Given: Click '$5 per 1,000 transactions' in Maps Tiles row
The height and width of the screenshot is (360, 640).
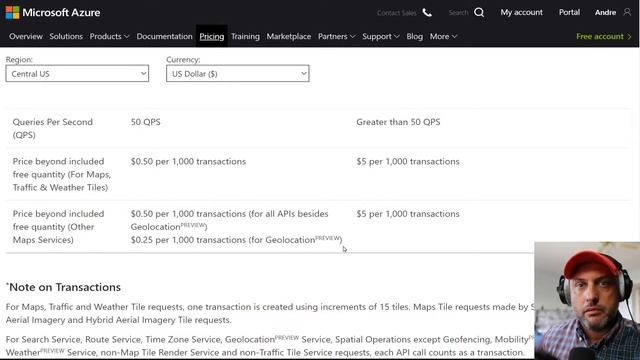Looking at the screenshot, I should [408, 161].
